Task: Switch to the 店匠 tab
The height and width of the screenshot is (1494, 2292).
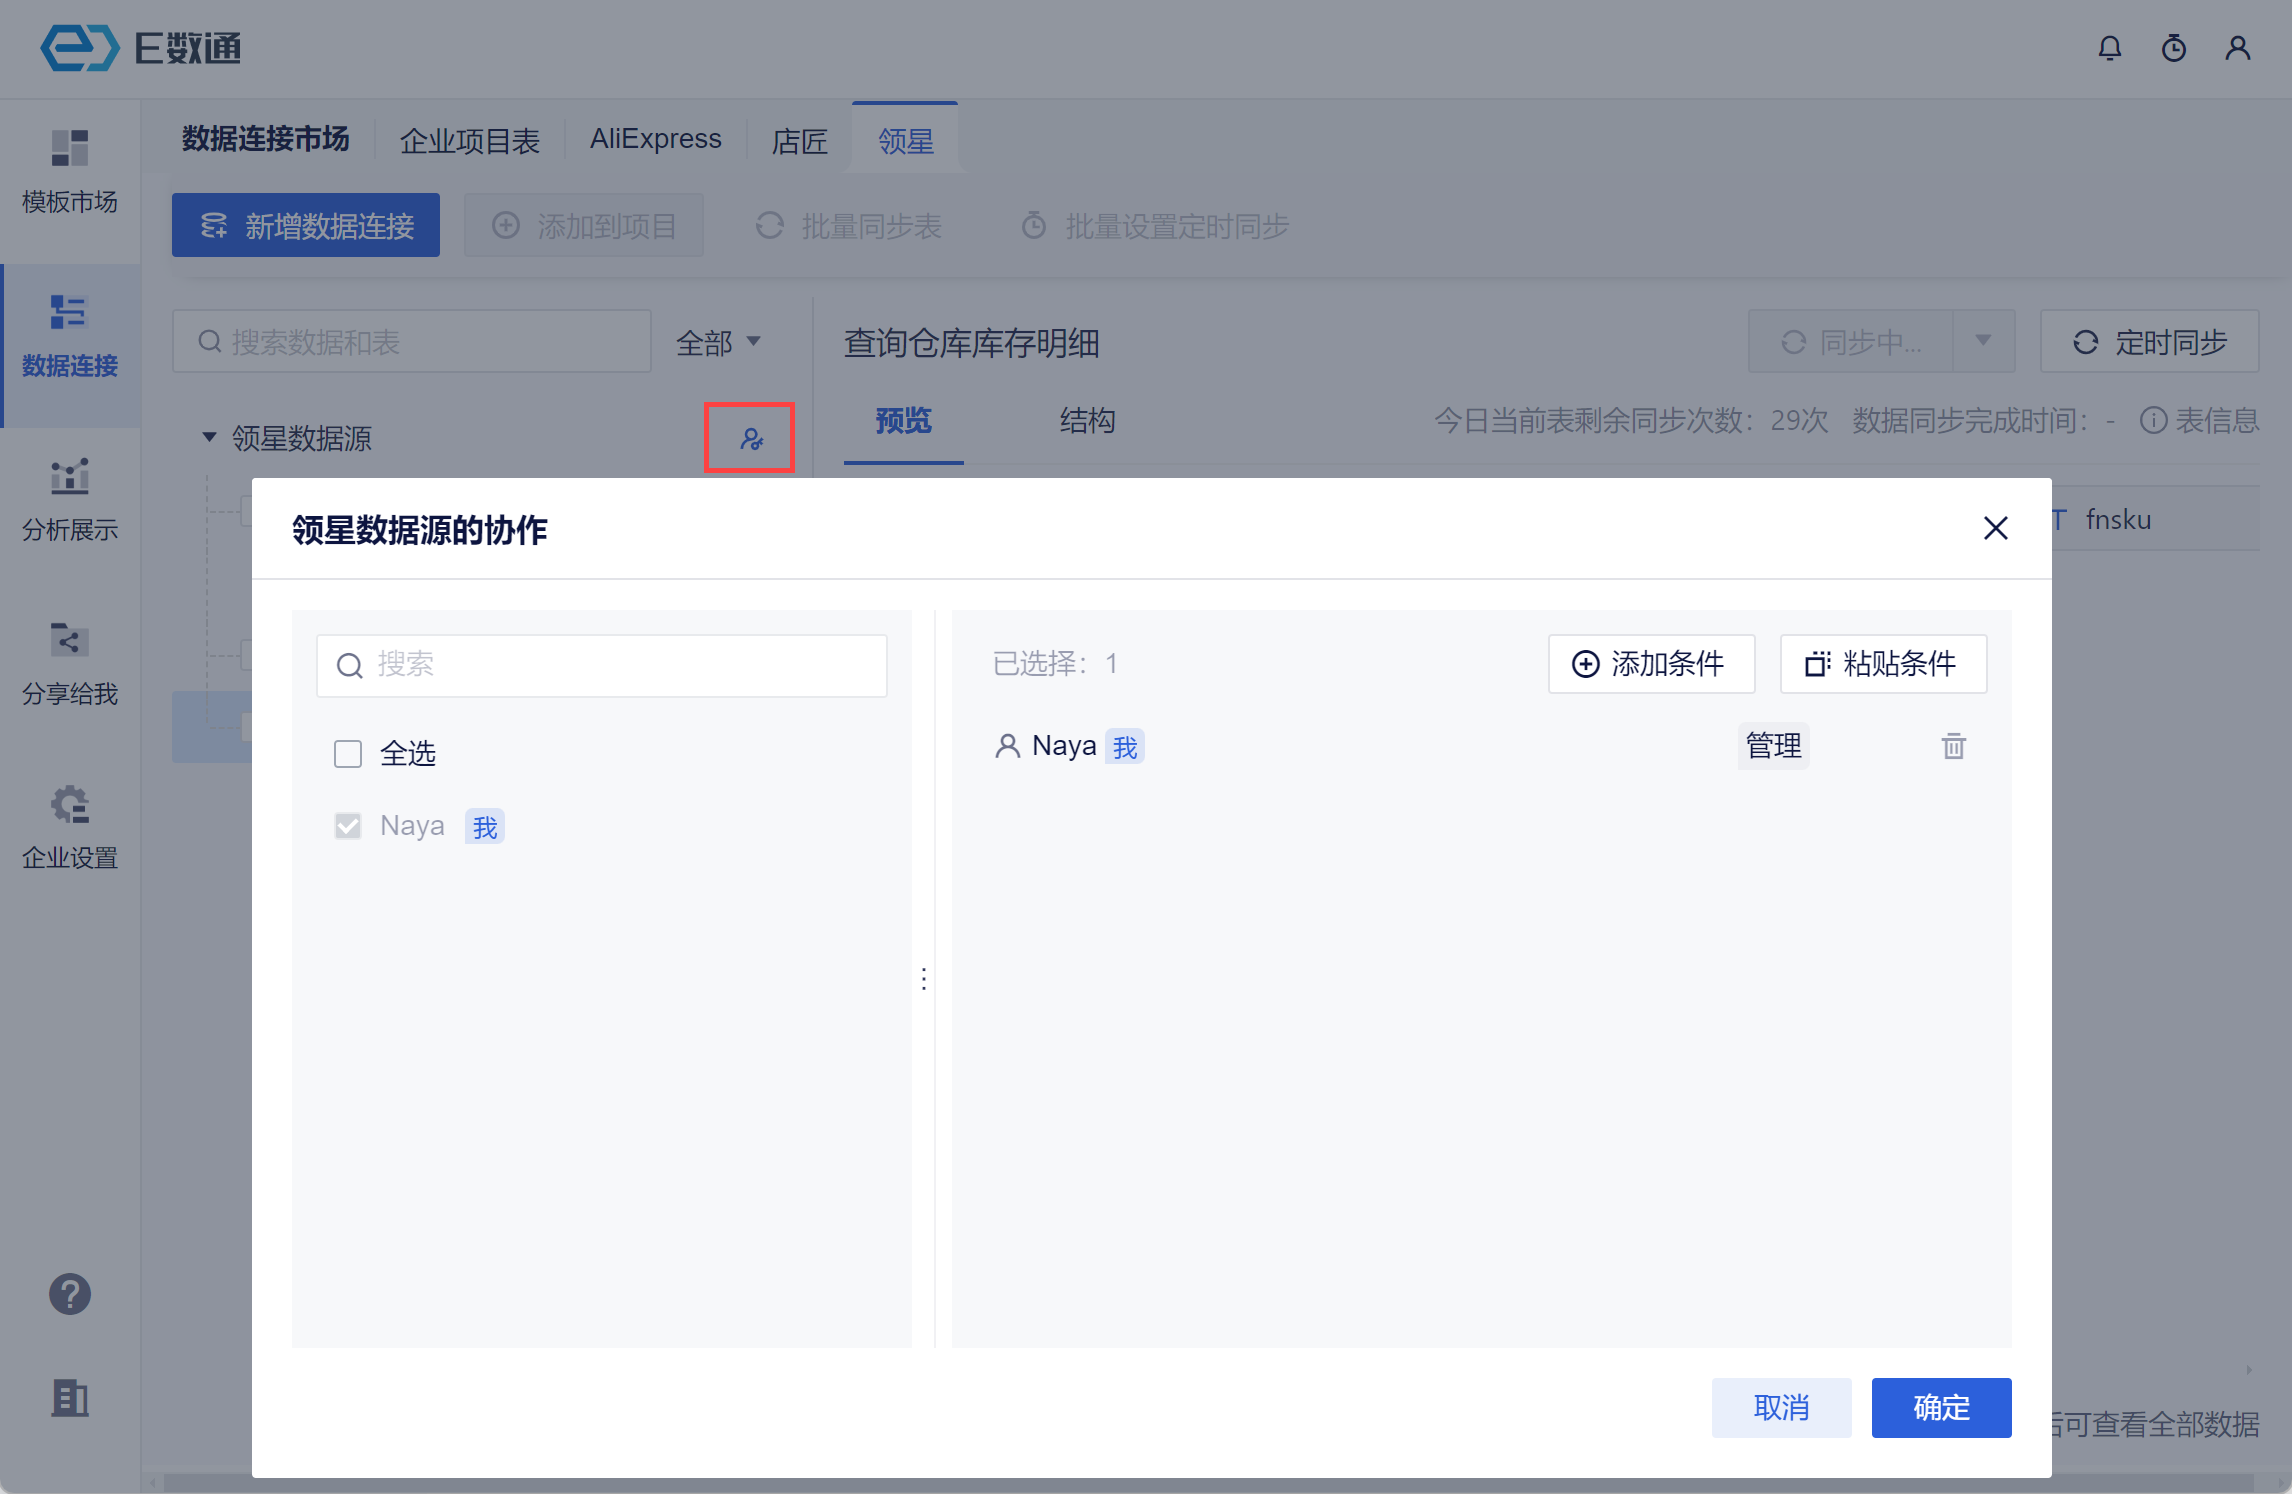Action: click(x=799, y=140)
